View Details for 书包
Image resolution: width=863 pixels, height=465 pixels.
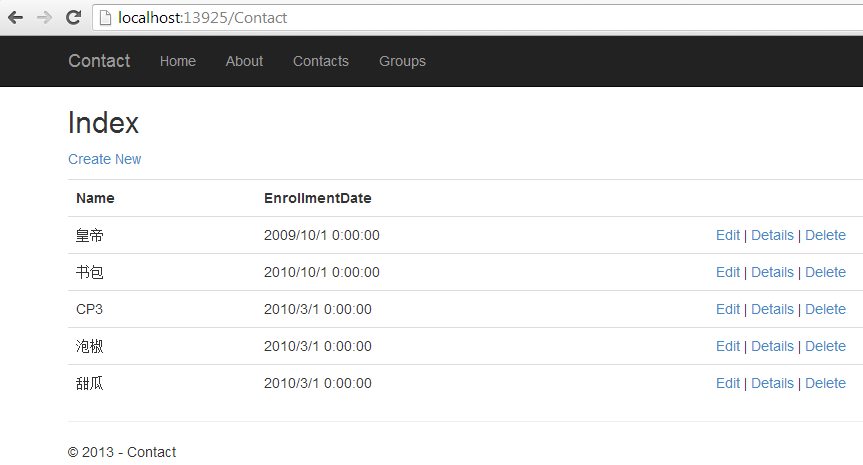click(x=772, y=272)
